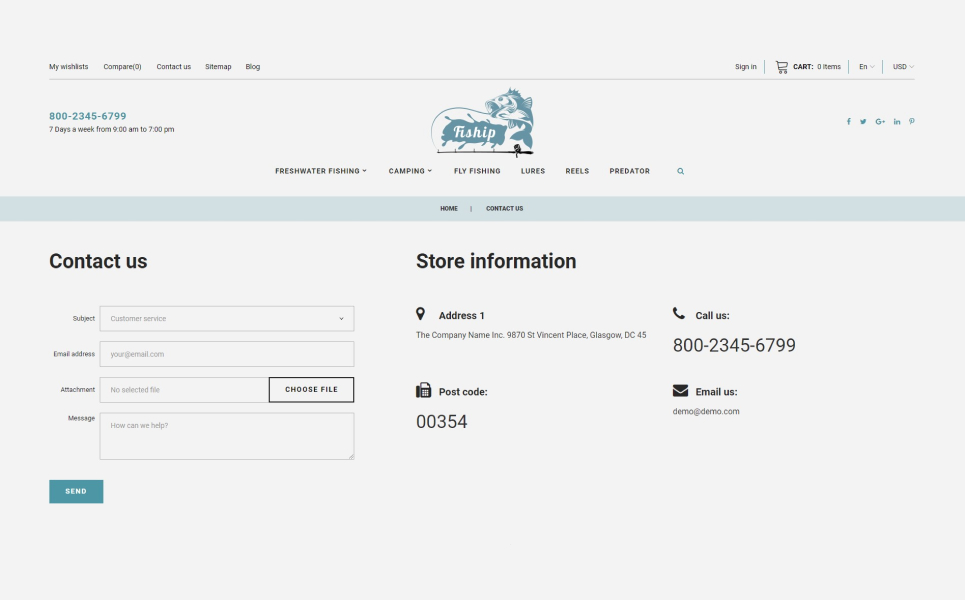The width and height of the screenshot is (965, 600).
Task: Click the shopping cart icon
Action: pyautogui.click(x=781, y=67)
